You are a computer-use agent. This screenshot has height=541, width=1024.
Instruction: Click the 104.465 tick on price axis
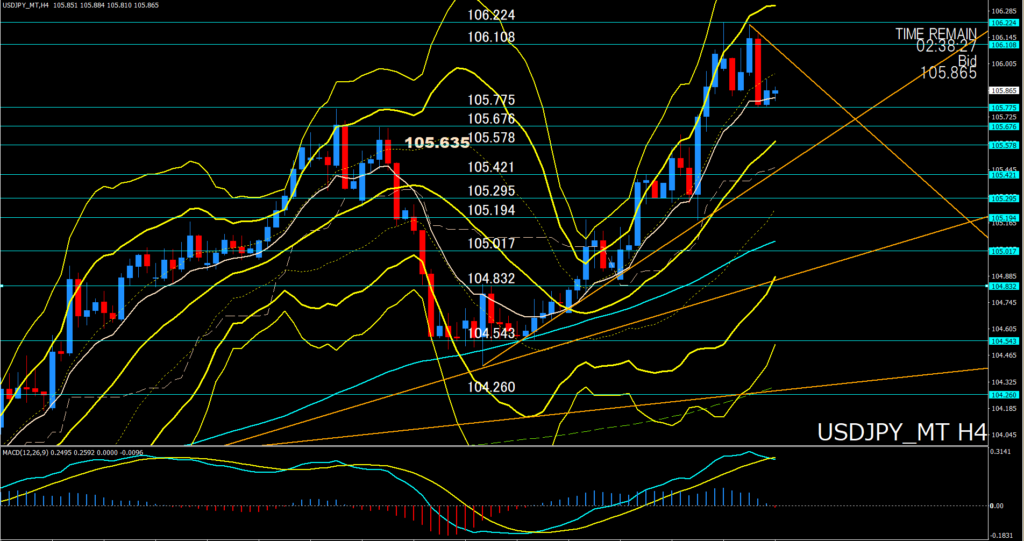pos(1002,355)
